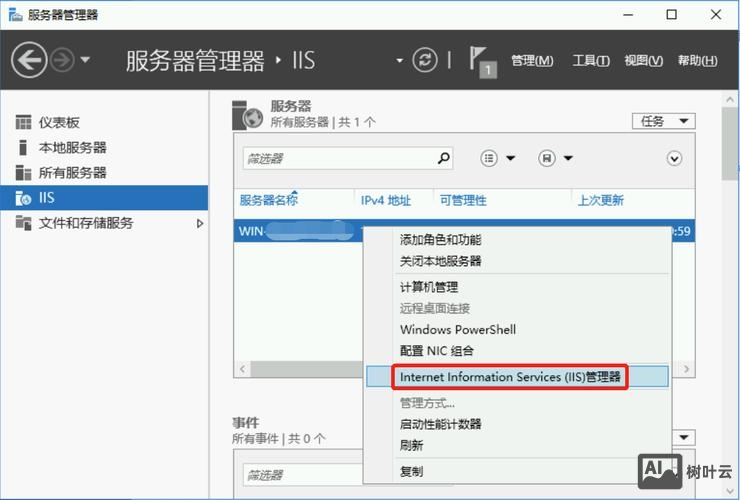Click the save query disk icon
The height and width of the screenshot is (500, 740).
click(547, 158)
